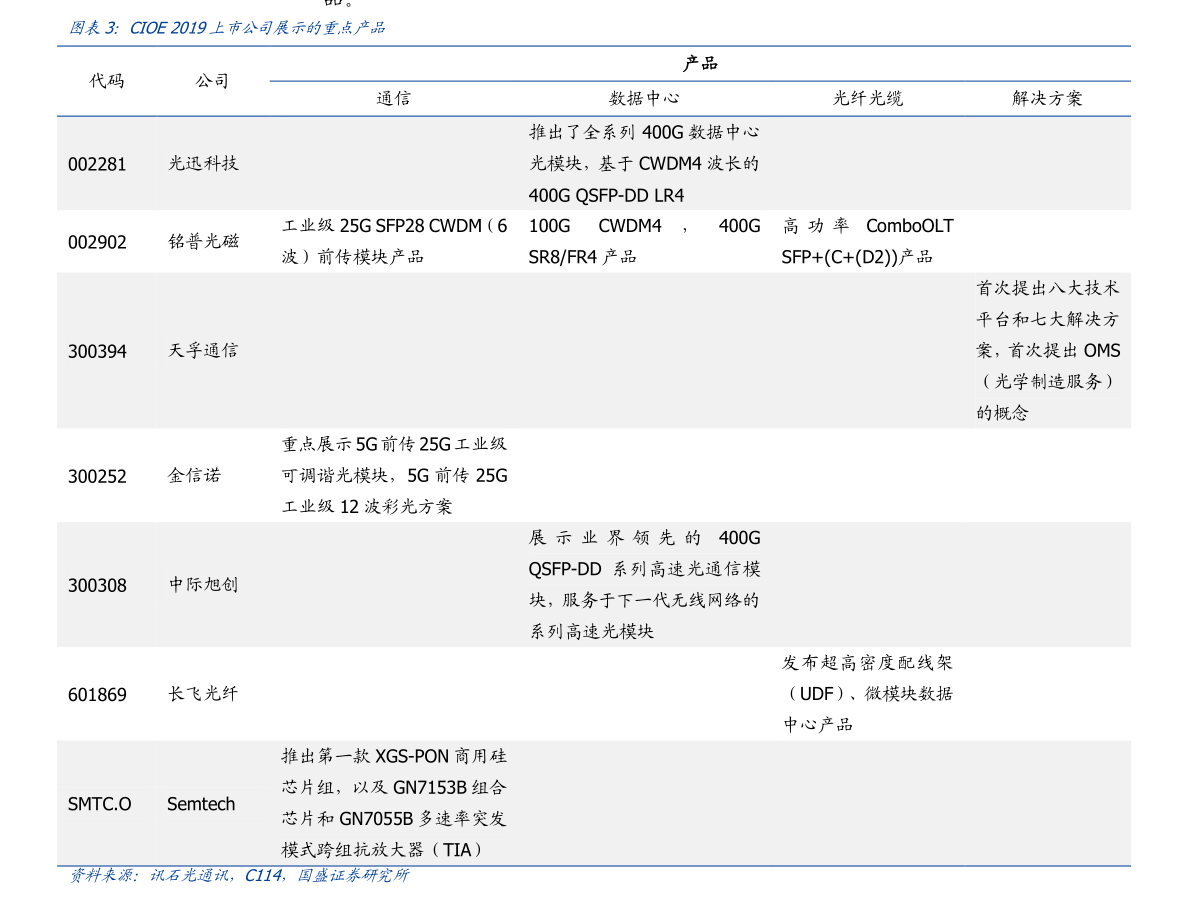Click the '推出第一款 XGS-PON 商用硅' text

[x=394, y=757]
